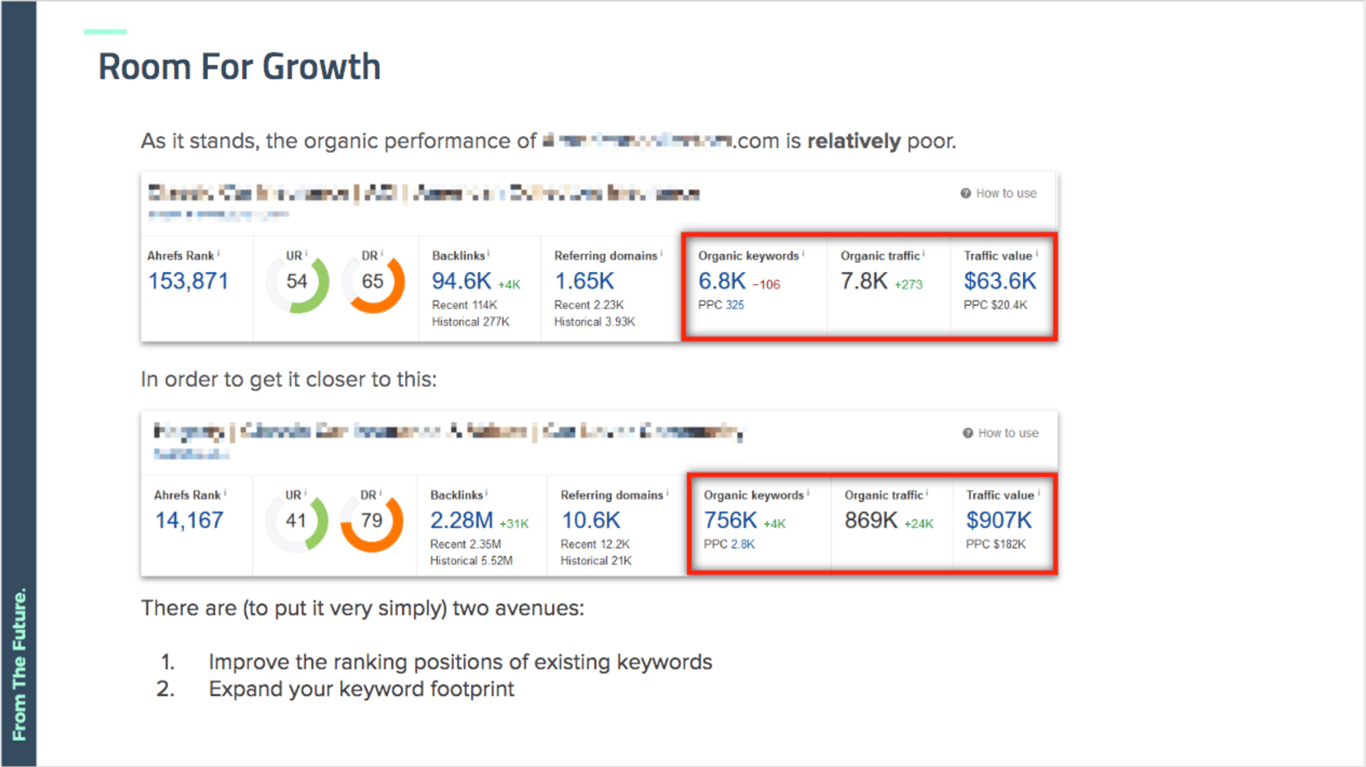Click info icon next to Referring domains above 1.65K

[662, 255]
